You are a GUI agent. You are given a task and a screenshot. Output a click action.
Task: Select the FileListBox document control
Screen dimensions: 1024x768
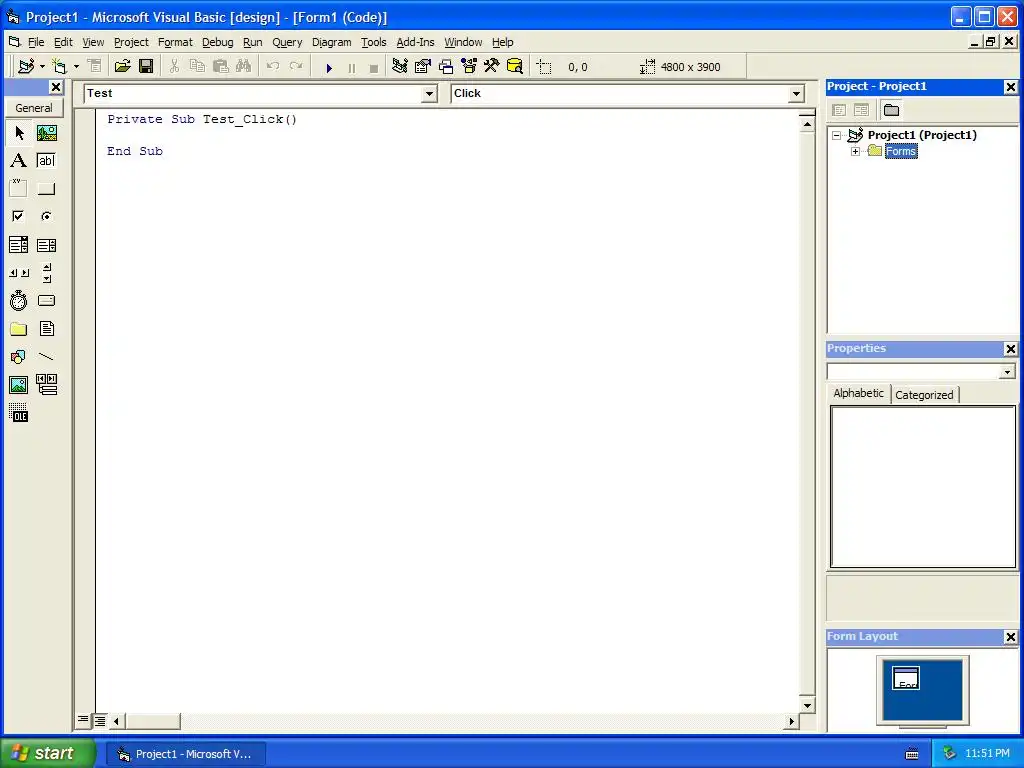tap(46, 328)
